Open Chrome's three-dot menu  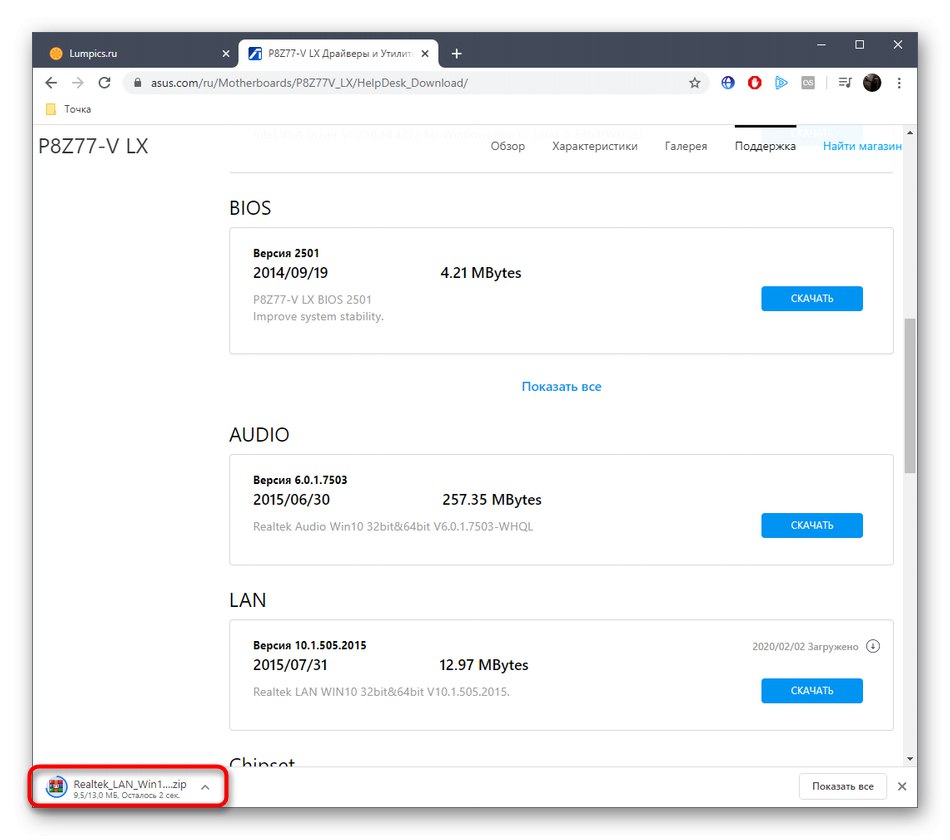pos(898,82)
